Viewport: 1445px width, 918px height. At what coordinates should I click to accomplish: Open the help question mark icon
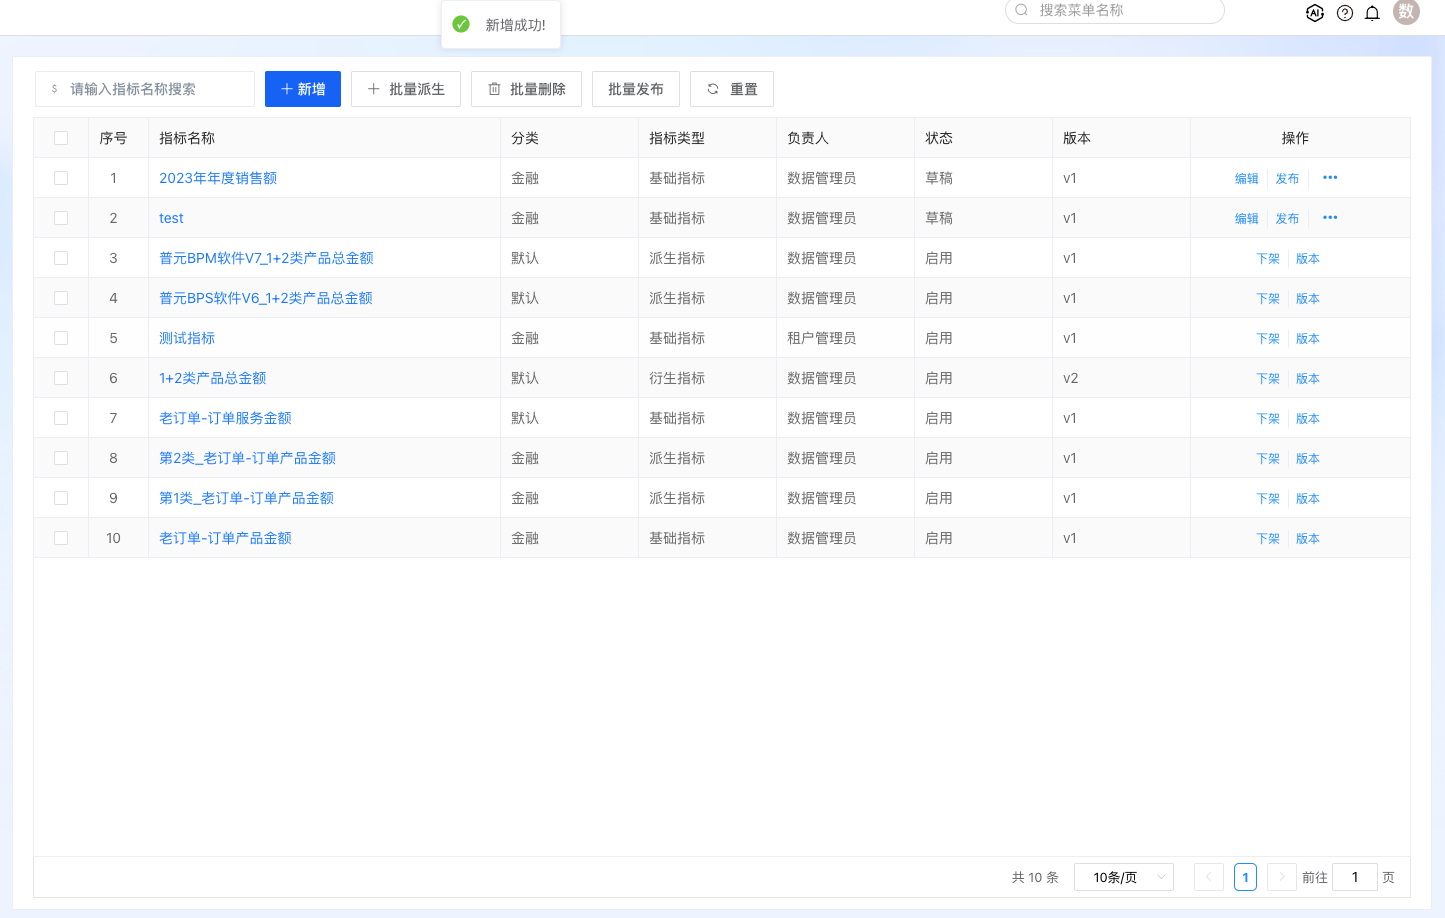1345,13
